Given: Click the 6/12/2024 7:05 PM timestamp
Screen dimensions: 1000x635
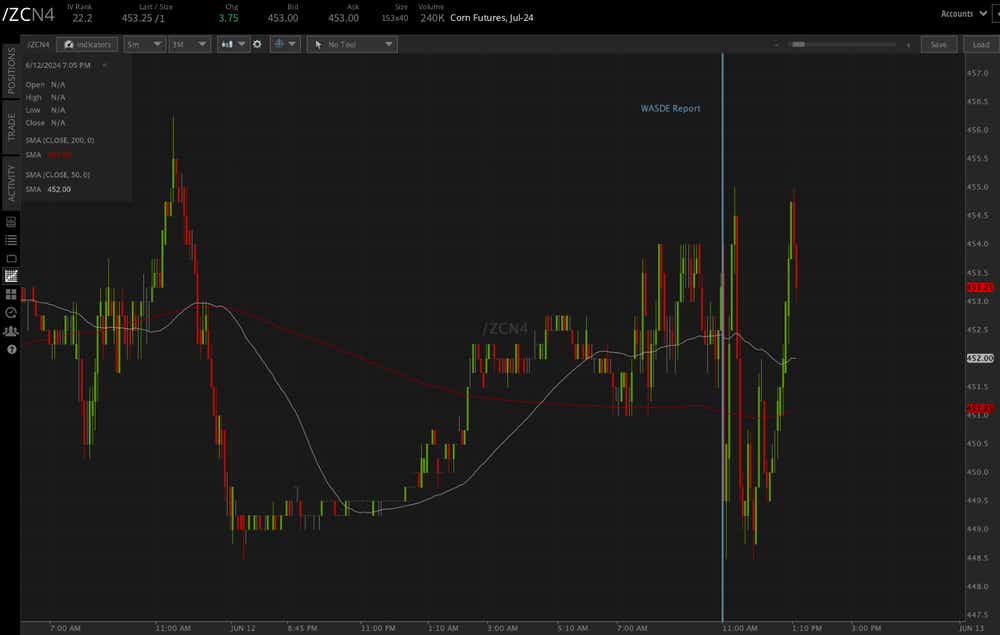Looking at the screenshot, I should tap(58, 65).
